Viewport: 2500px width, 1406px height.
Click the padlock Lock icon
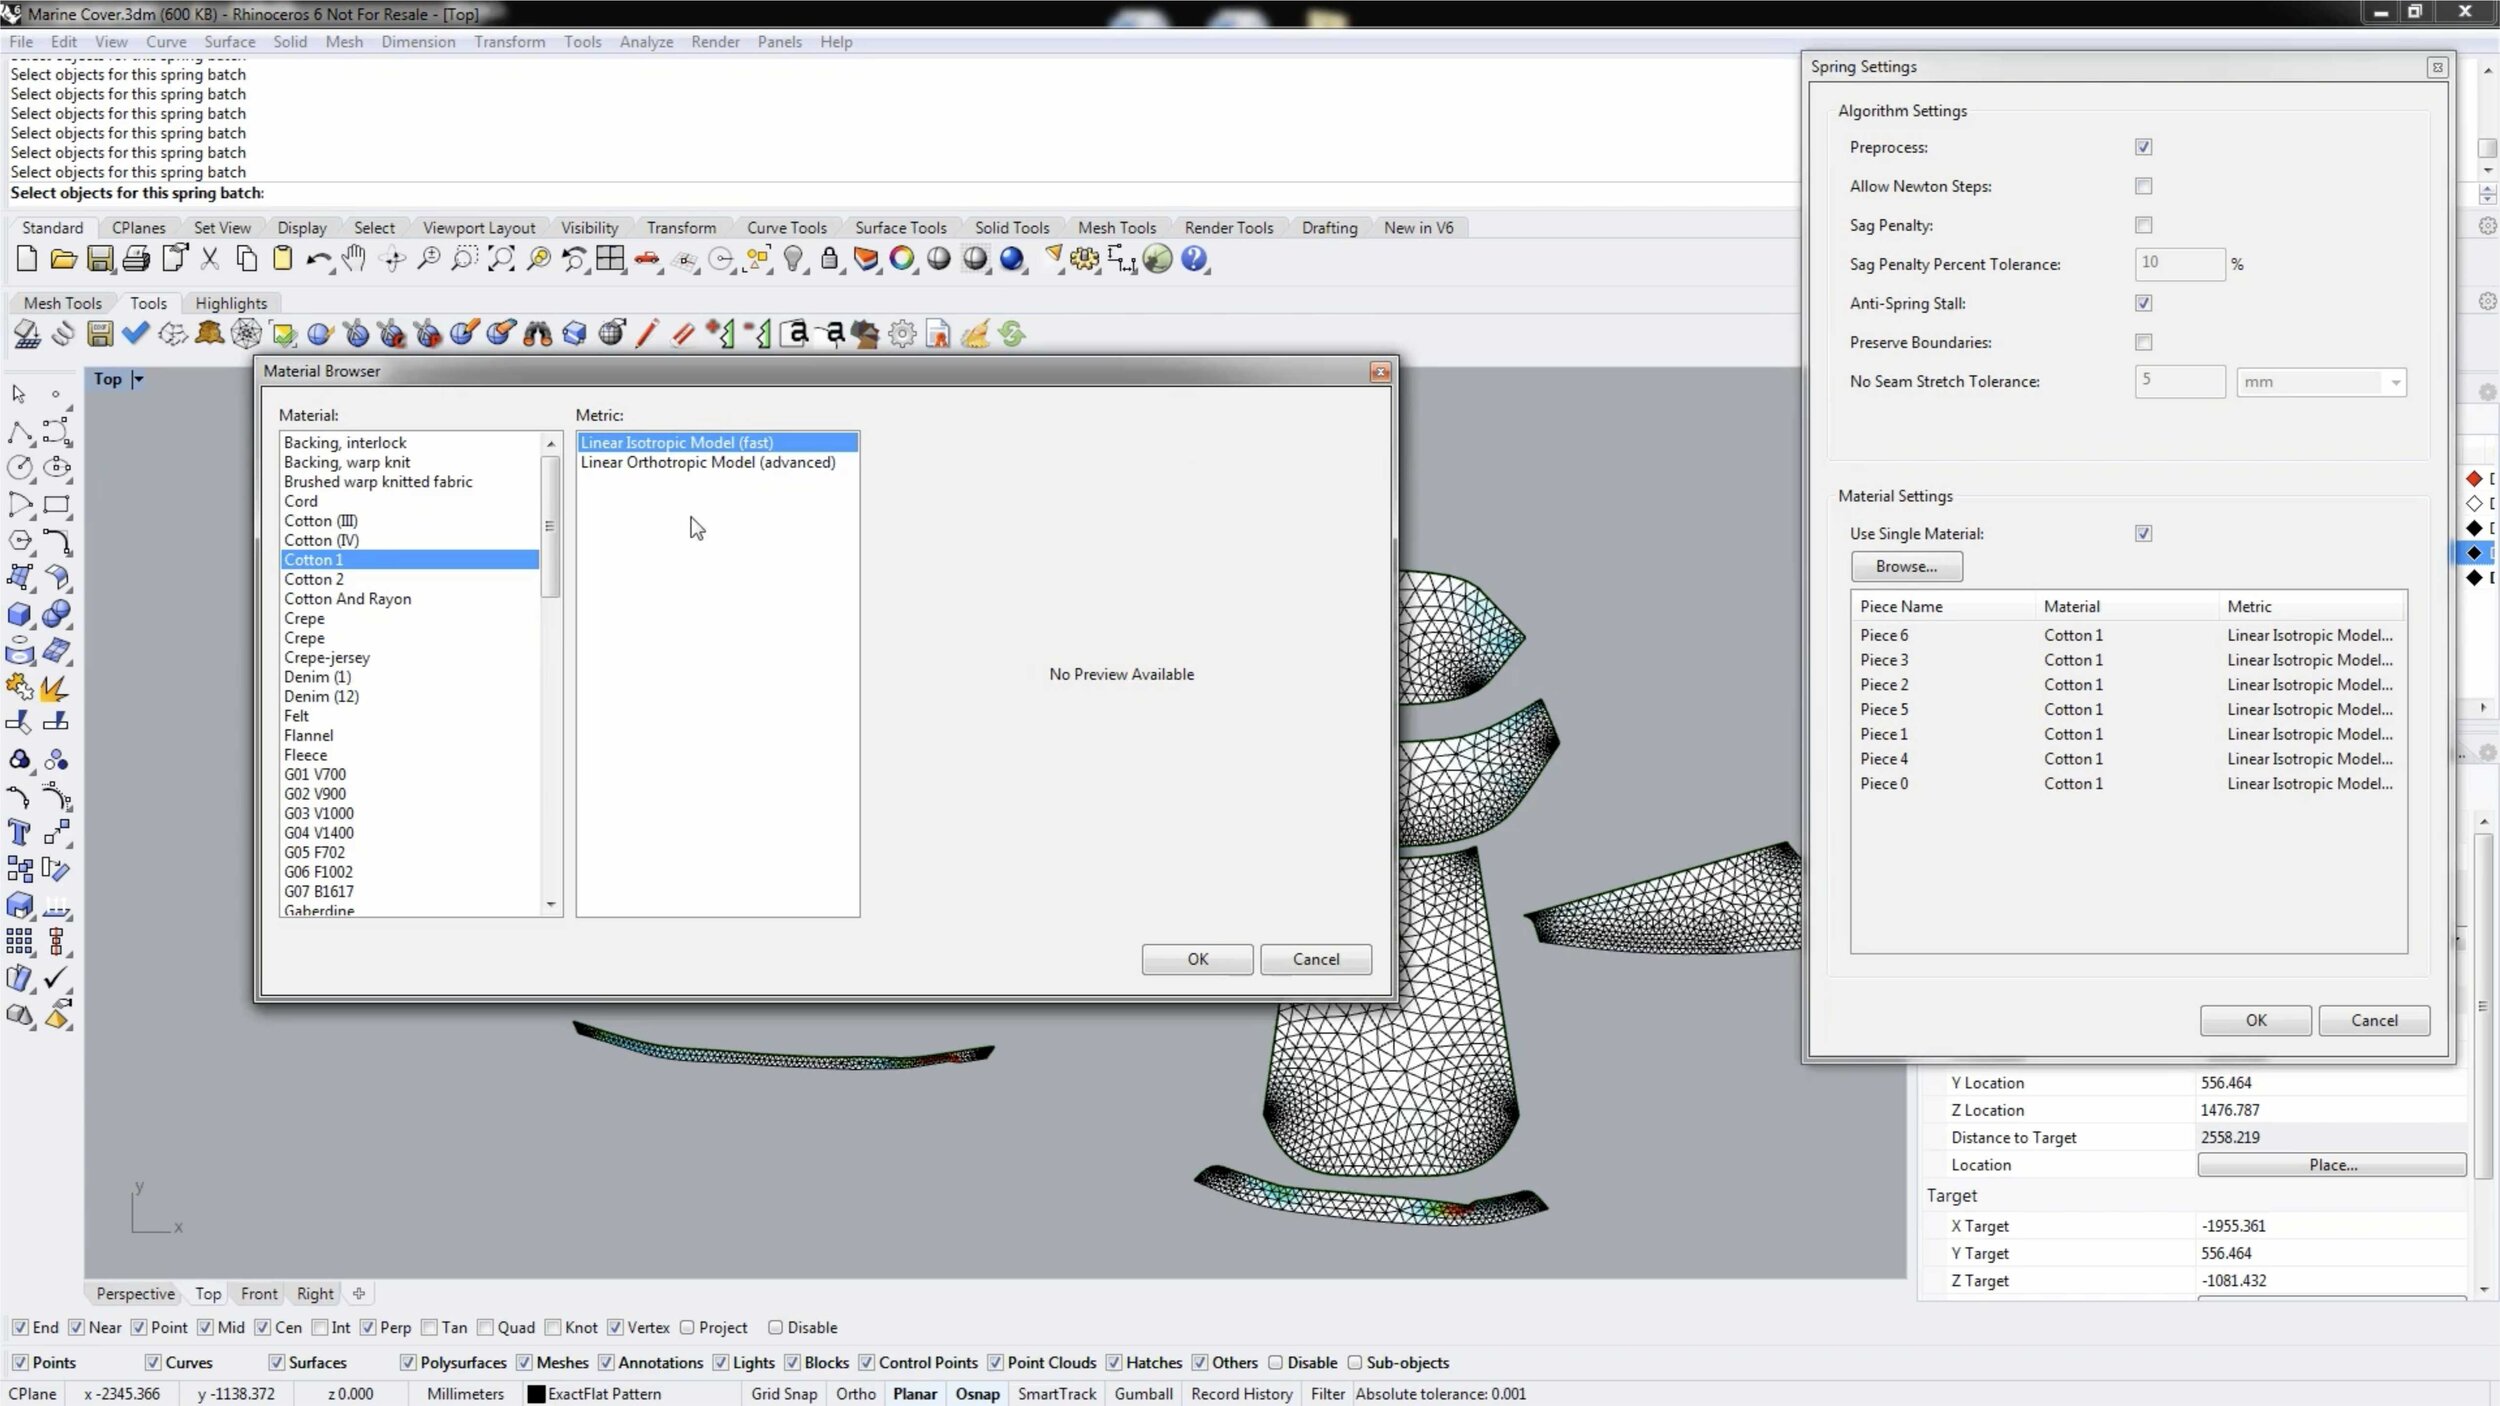[x=829, y=259]
